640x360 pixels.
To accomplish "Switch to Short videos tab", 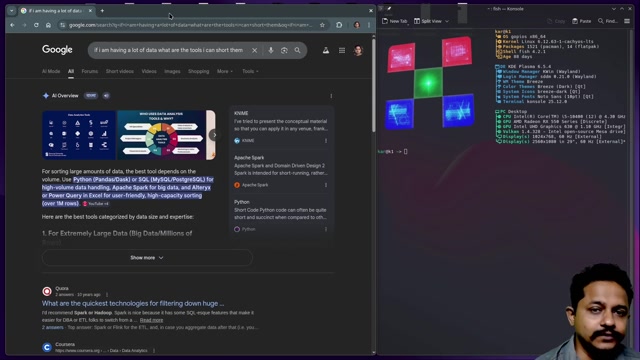I will pos(120,71).
